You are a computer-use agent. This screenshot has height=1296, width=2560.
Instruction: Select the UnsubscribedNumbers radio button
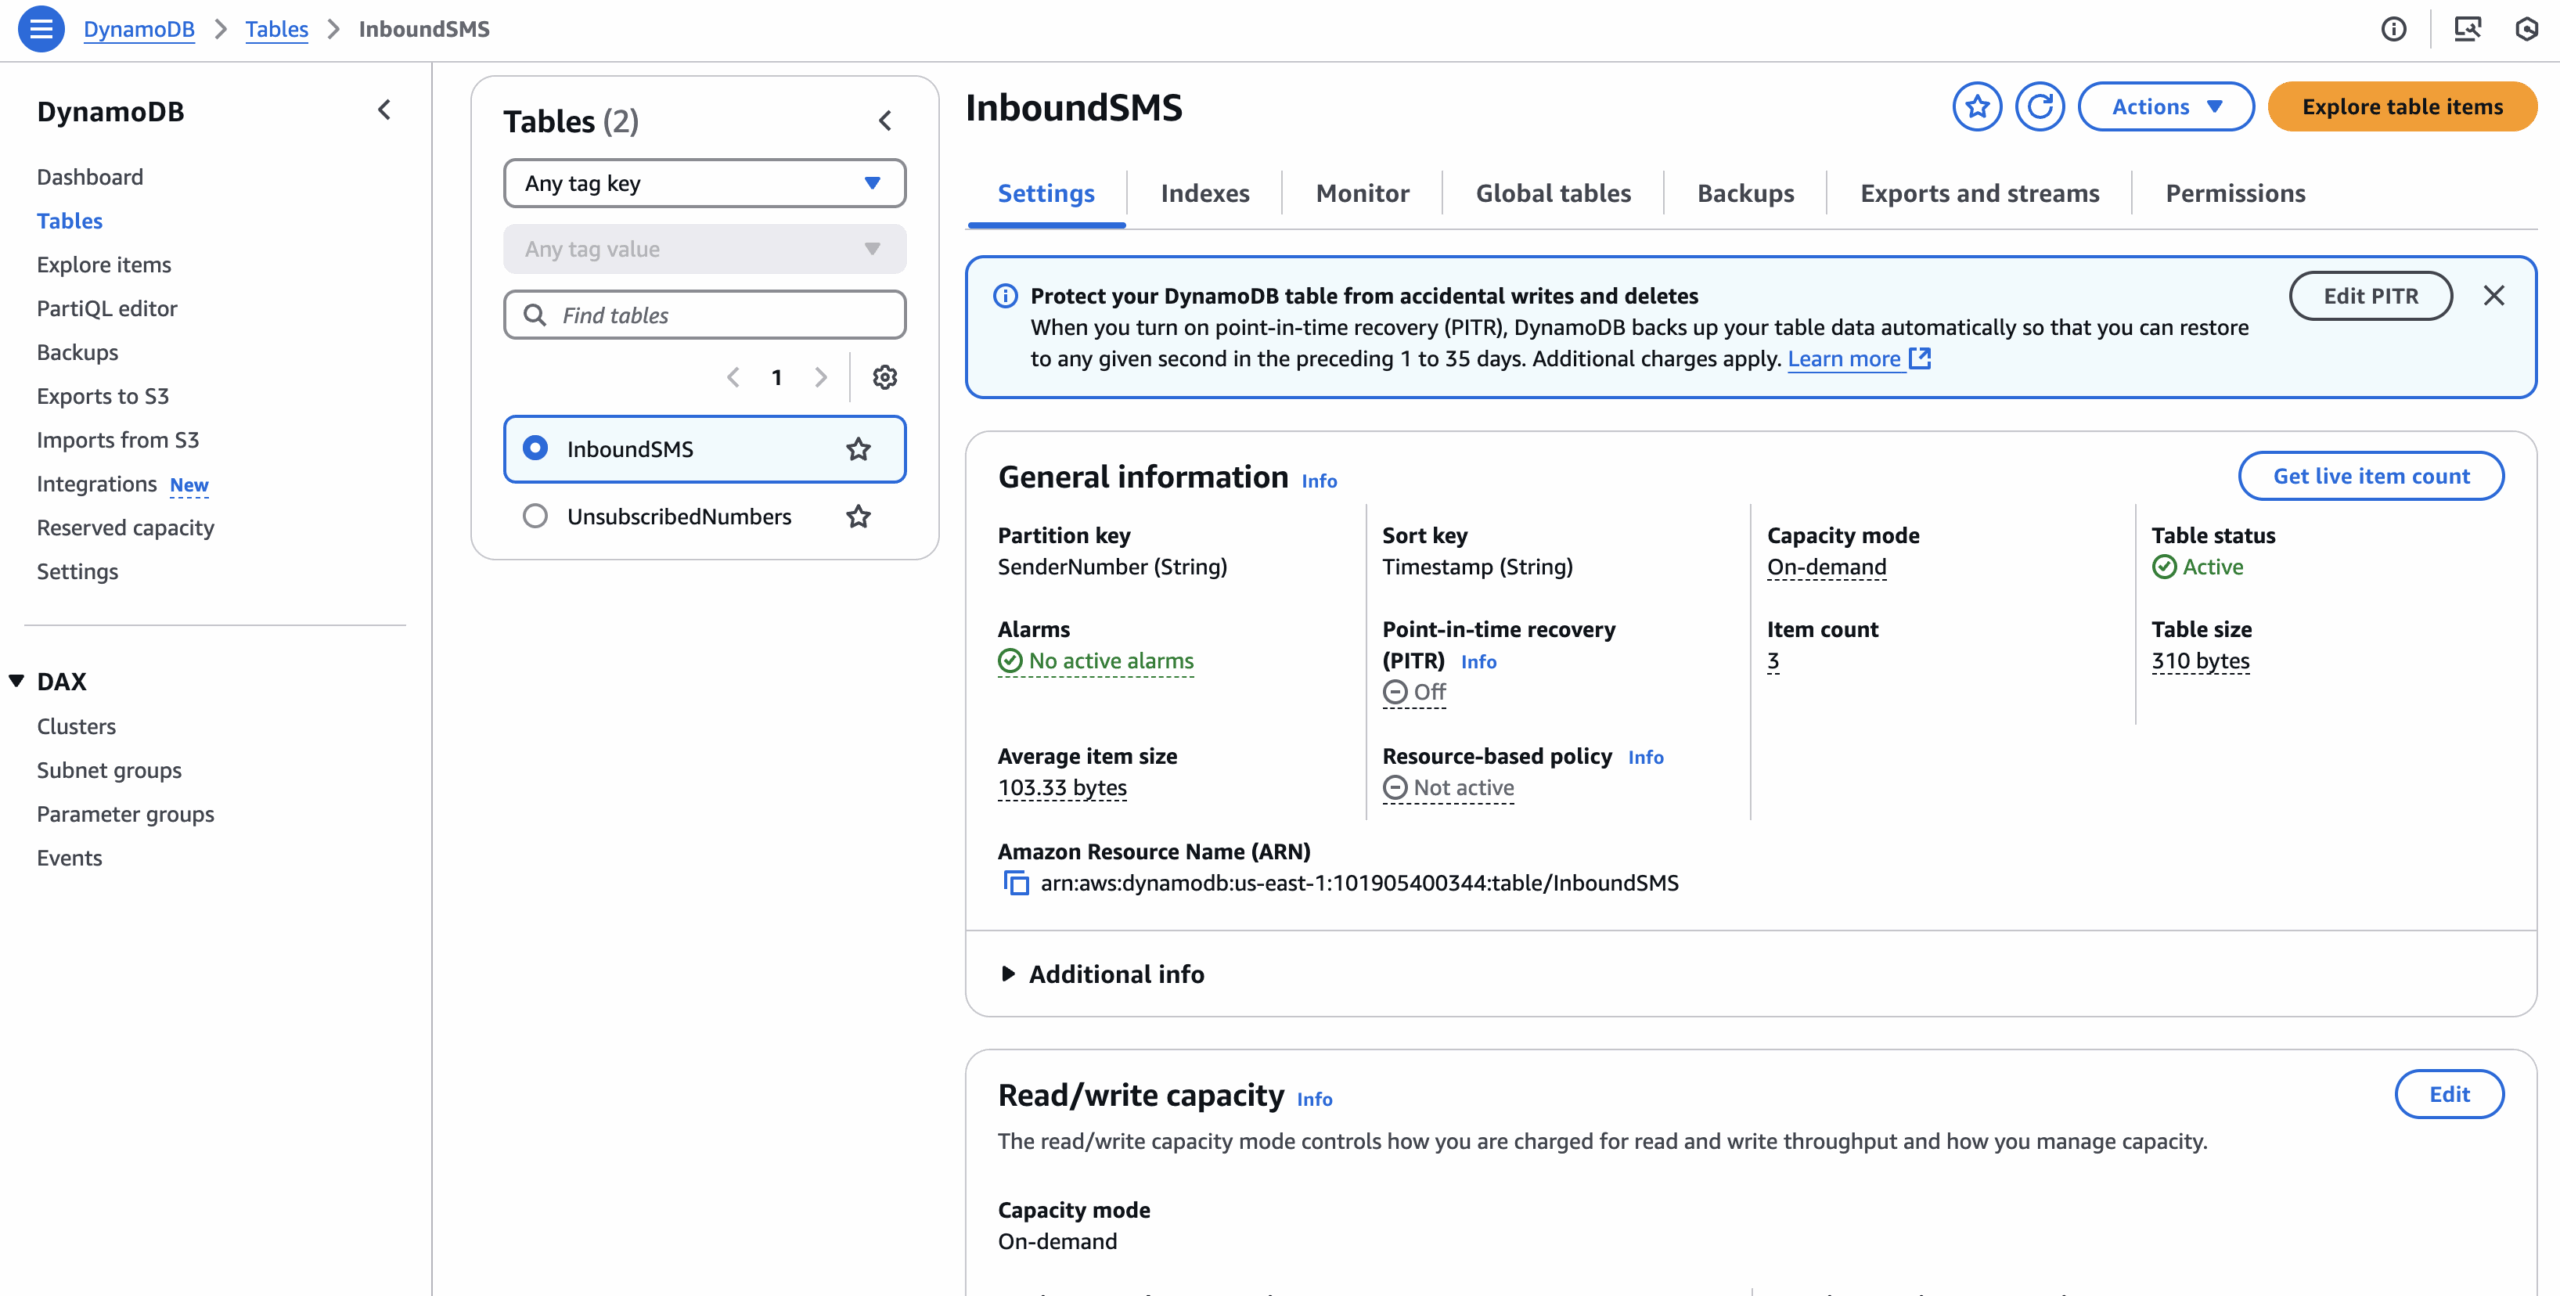coord(535,516)
